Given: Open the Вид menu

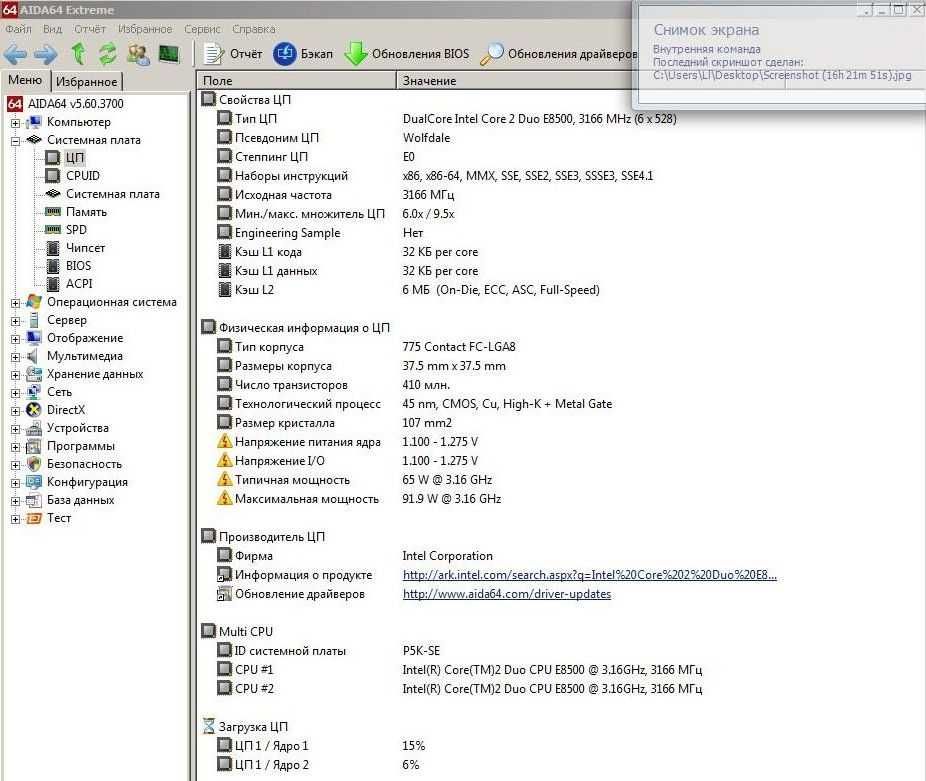Looking at the screenshot, I should [x=52, y=29].
